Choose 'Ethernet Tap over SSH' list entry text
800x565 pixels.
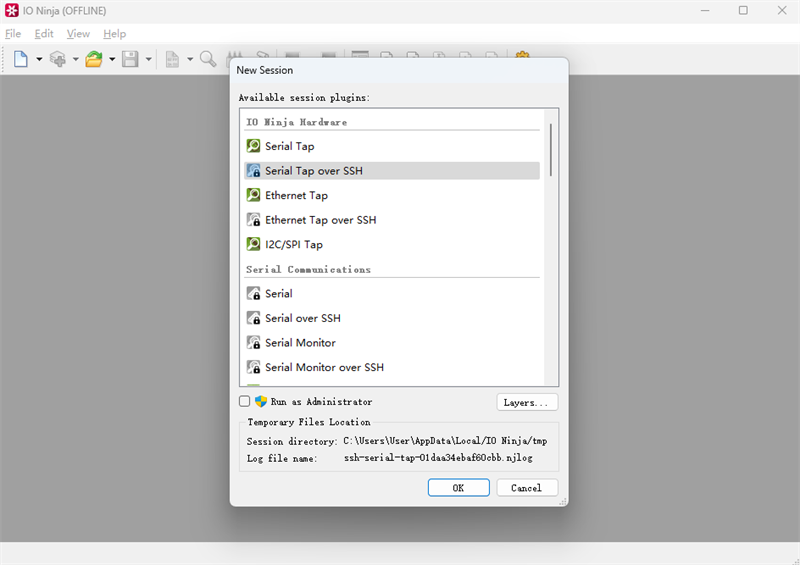coord(321,220)
